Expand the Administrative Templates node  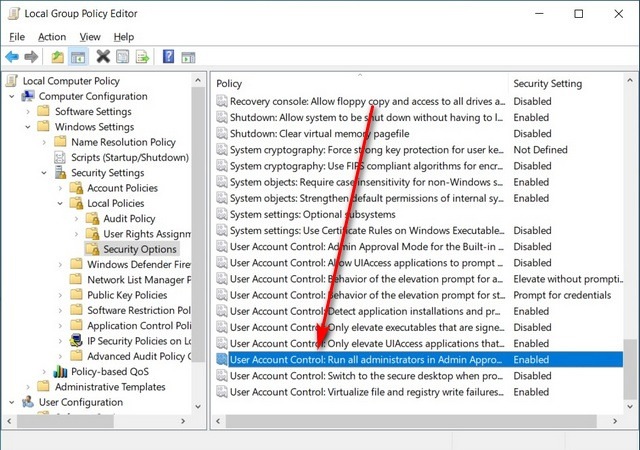pyautogui.click(x=28, y=387)
